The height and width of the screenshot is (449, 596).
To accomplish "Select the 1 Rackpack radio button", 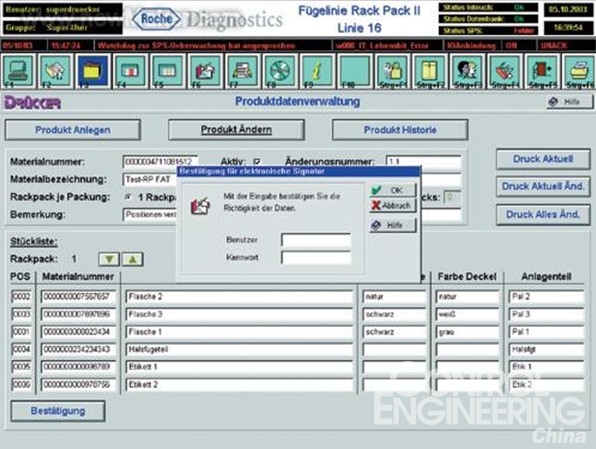I will coord(128,197).
